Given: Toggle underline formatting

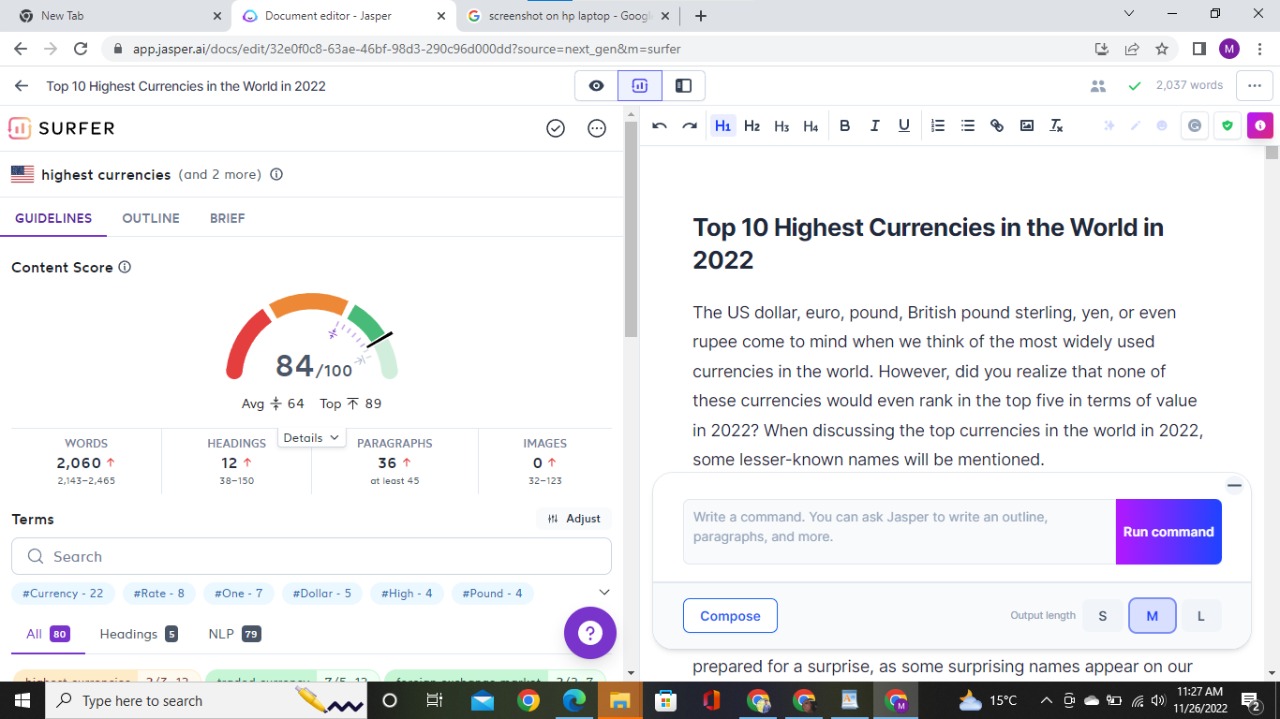Looking at the screenshot, I should coord(904,126).
